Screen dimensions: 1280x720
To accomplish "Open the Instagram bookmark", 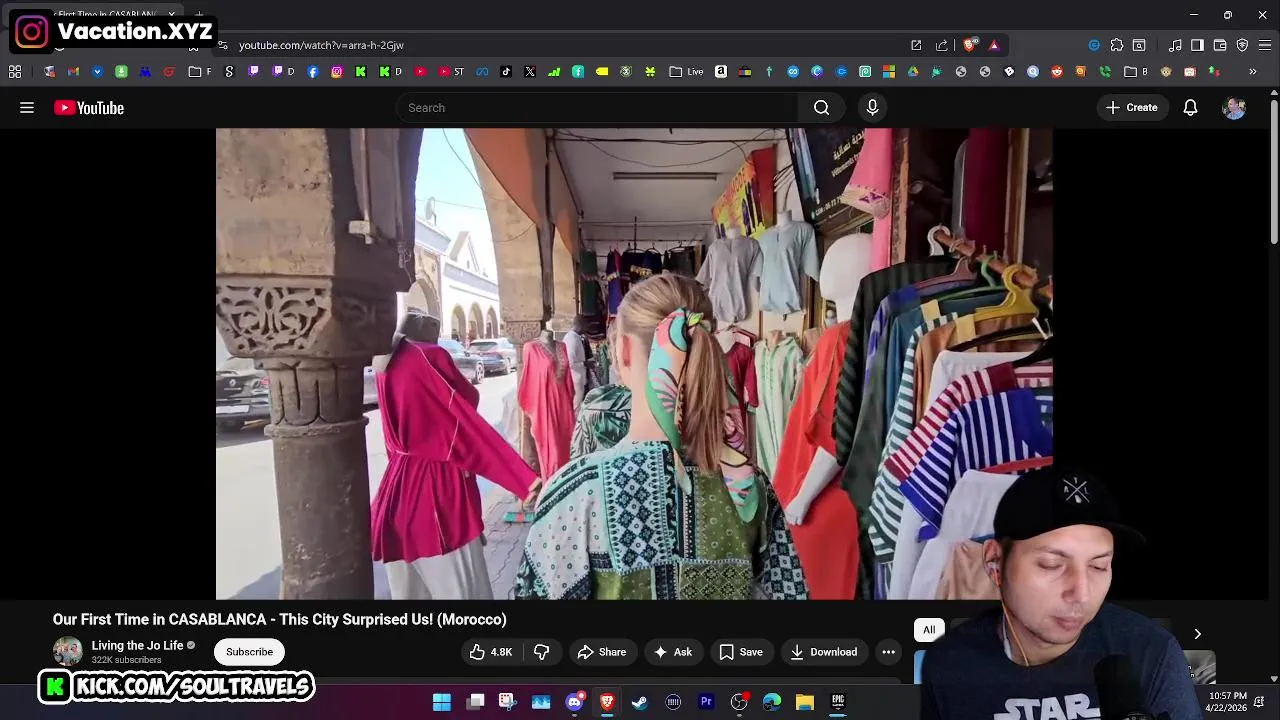I will click(337, 72).
